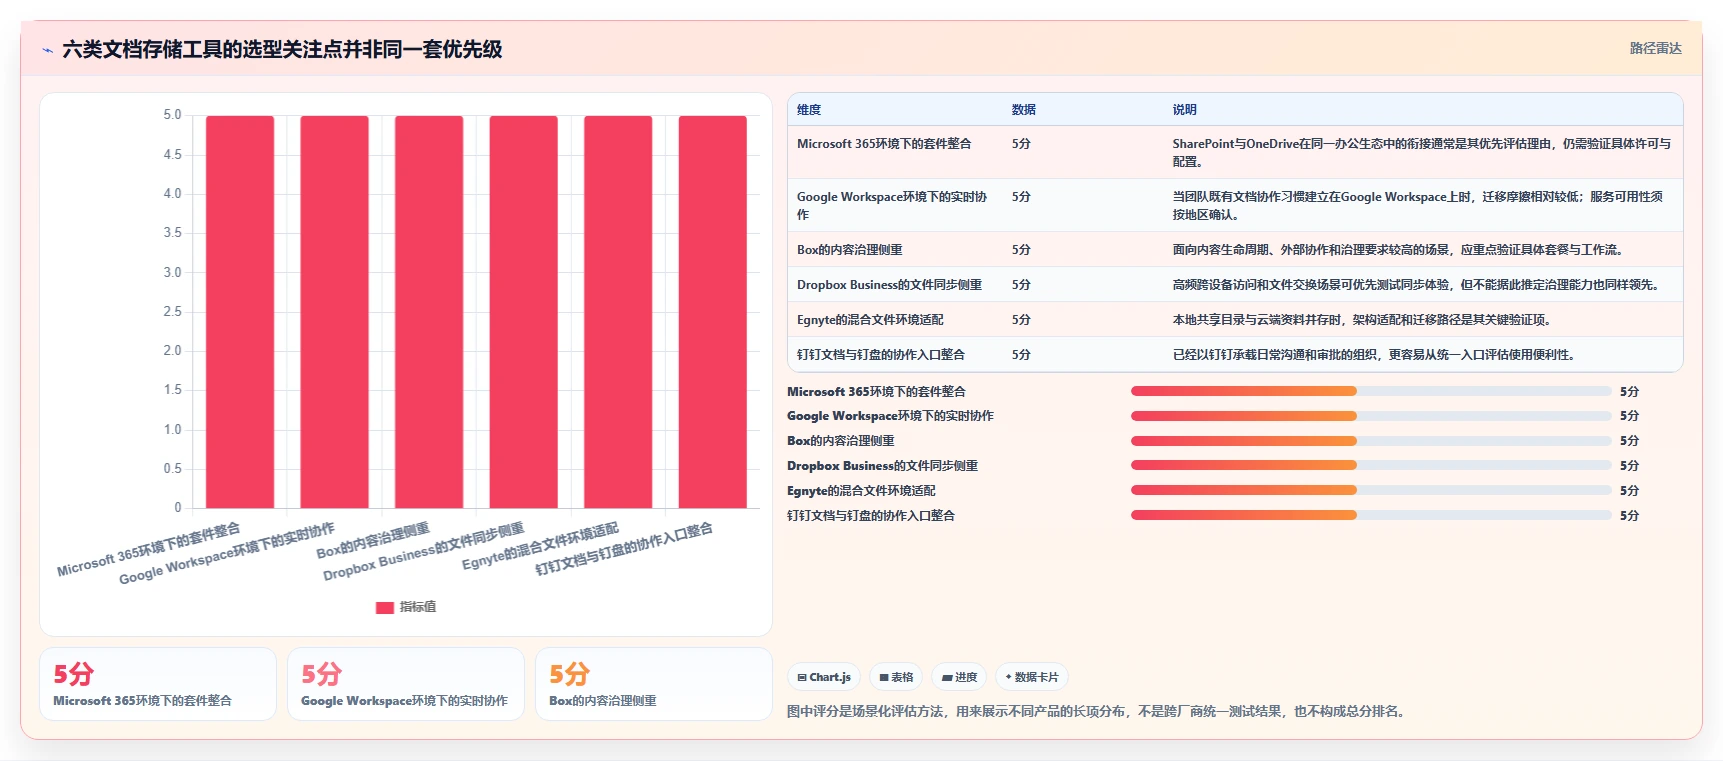Select table row Dropbox Business的文件同步侧重

(1235, 284)
